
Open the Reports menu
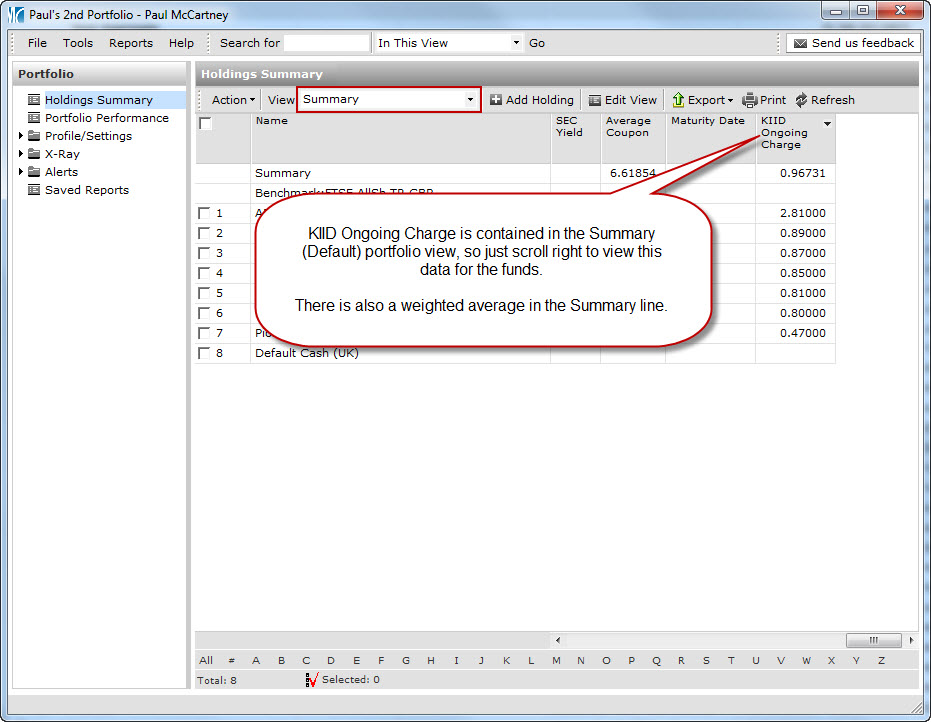pos(131,43)
